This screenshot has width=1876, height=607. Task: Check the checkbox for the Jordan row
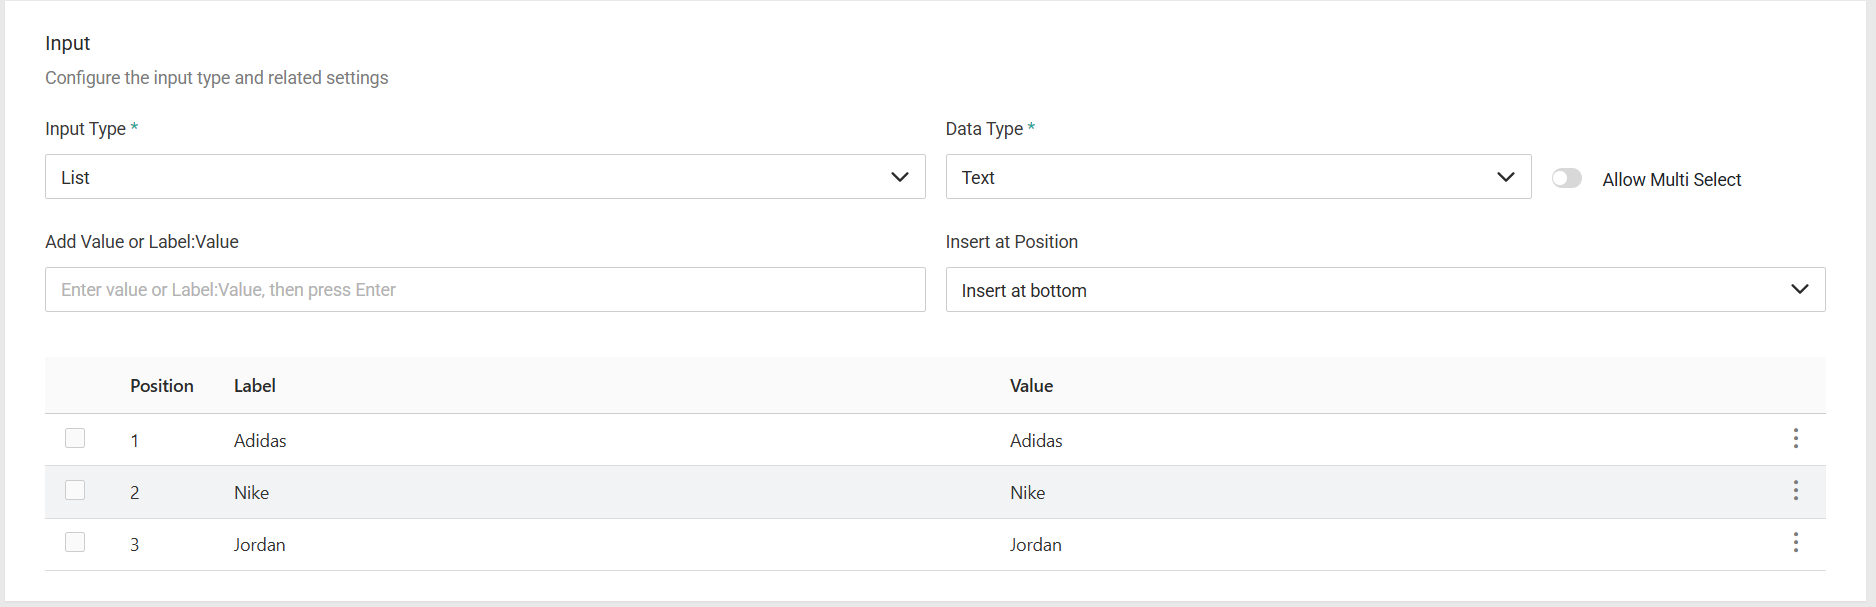75,542
